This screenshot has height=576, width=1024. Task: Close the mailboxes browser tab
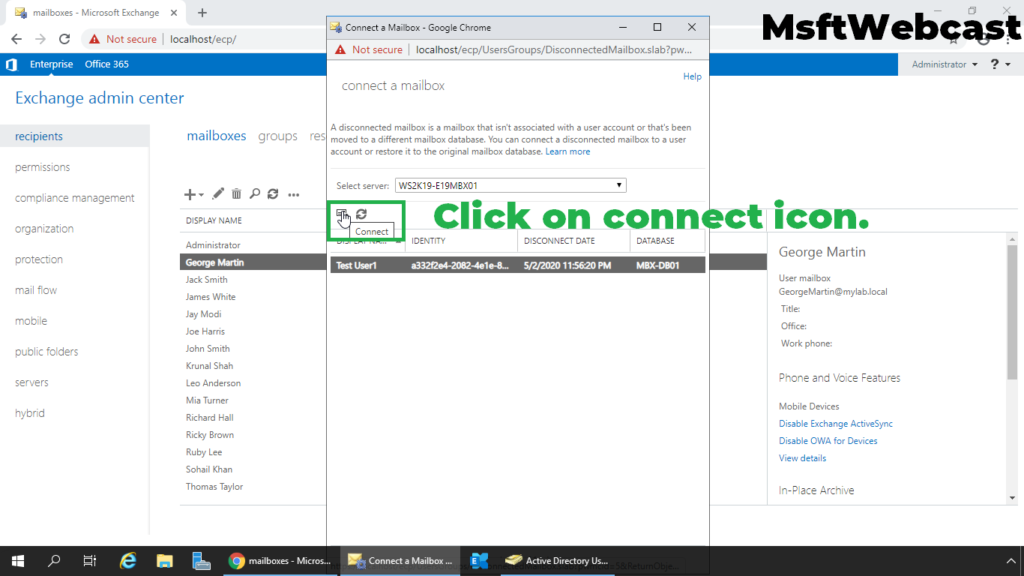(x=174, y=12)
